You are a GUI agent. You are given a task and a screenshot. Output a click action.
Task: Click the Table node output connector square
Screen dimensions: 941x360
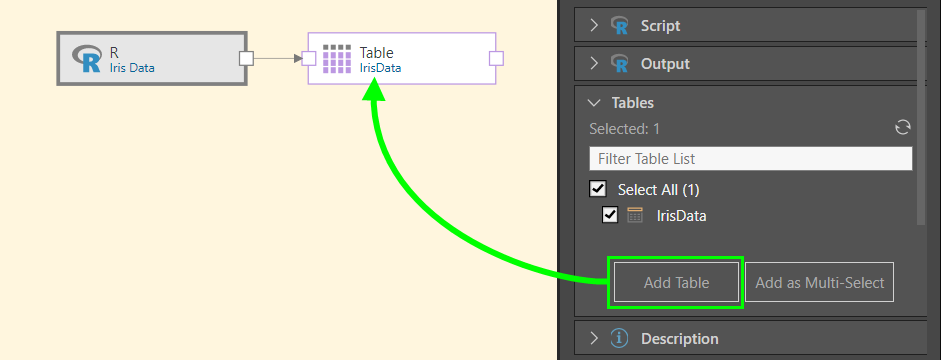496,58
